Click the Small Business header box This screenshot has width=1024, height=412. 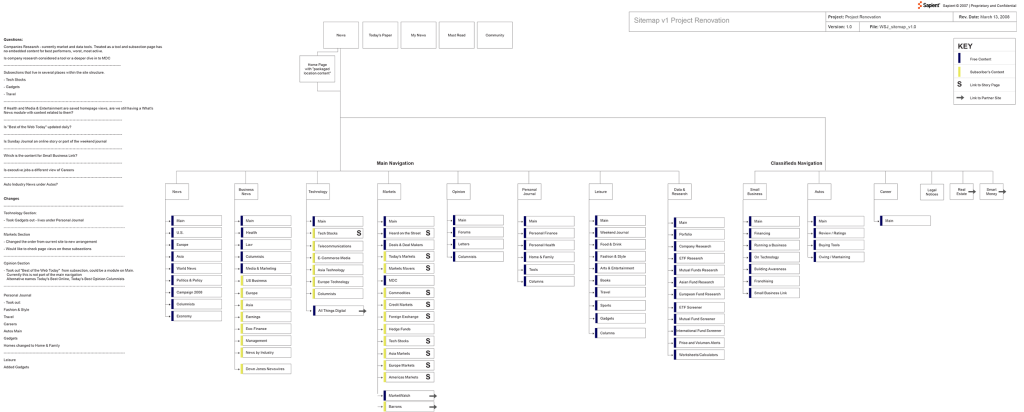tap(754, 192)
